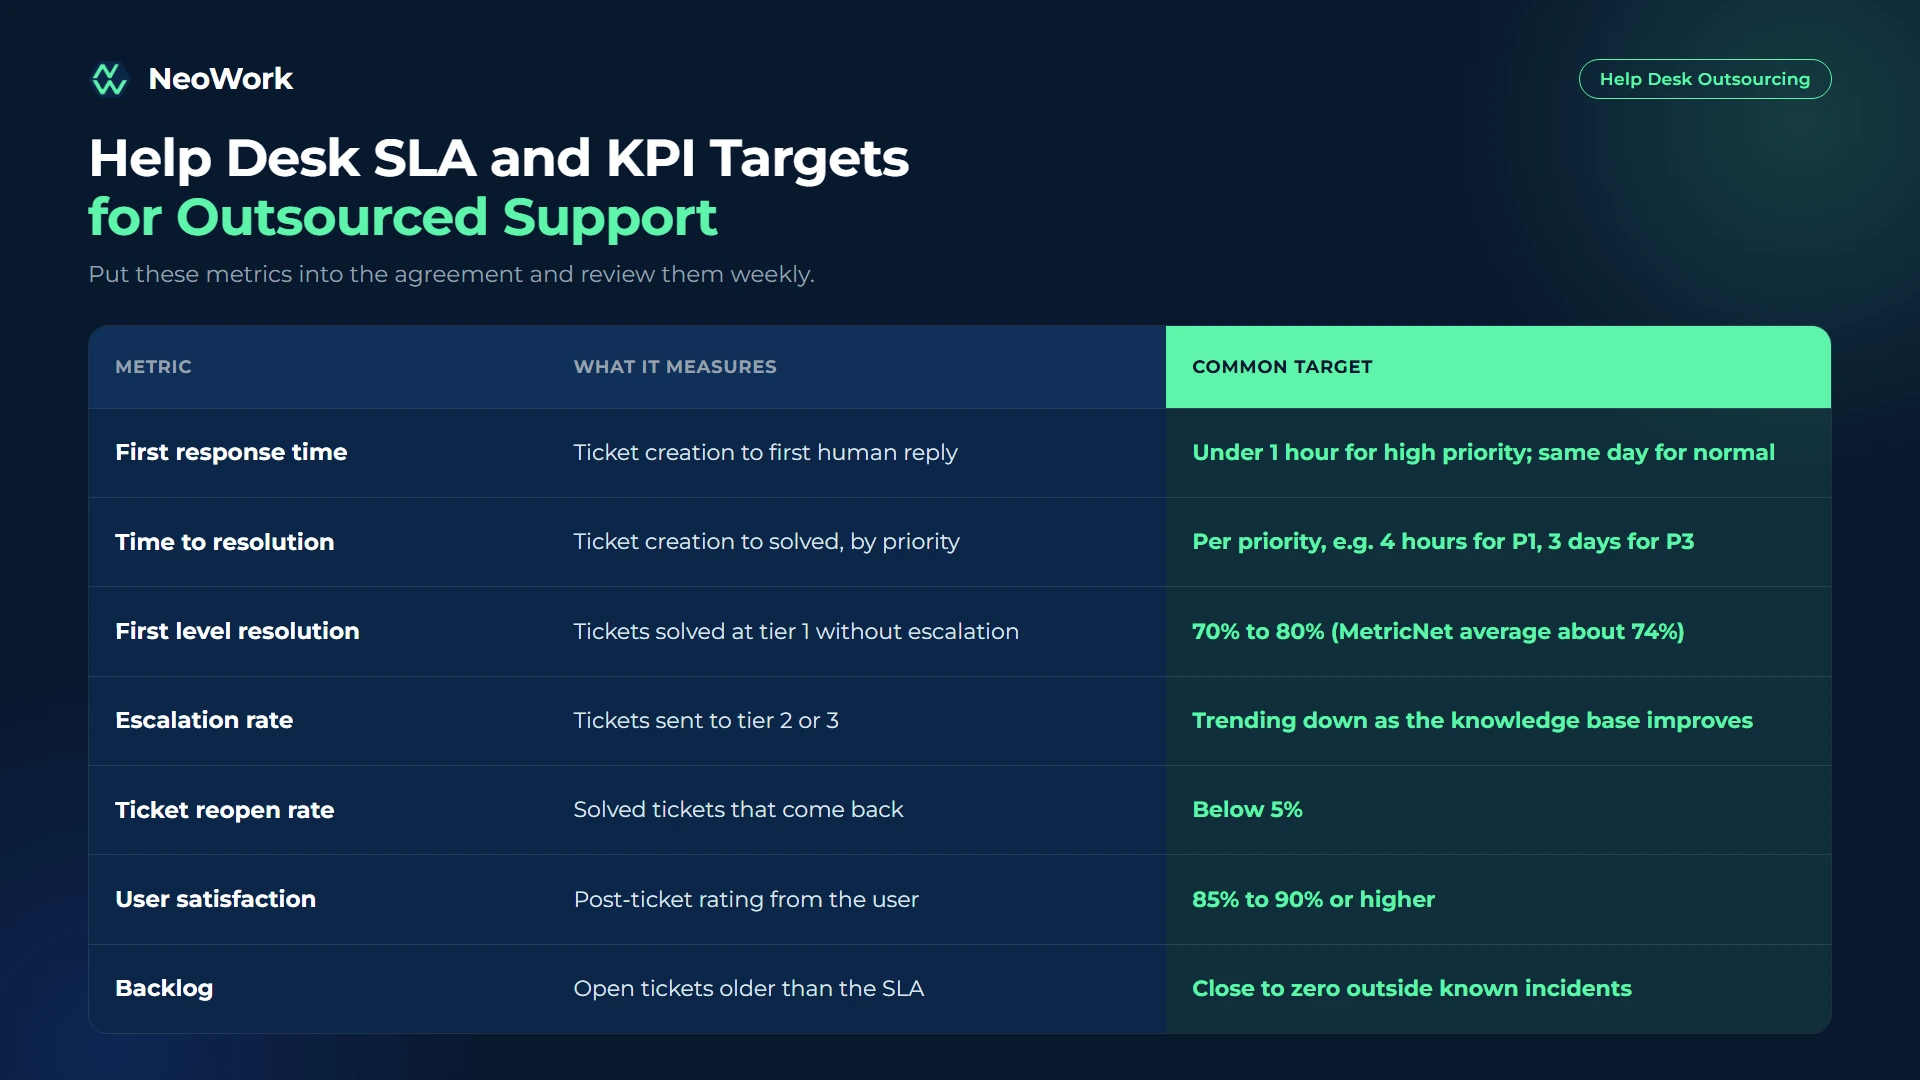The image size is (1920, 1080).
Task: Select 'Tickets solved at tier 1 without escalation'
Action: click(x=796, y=631)
